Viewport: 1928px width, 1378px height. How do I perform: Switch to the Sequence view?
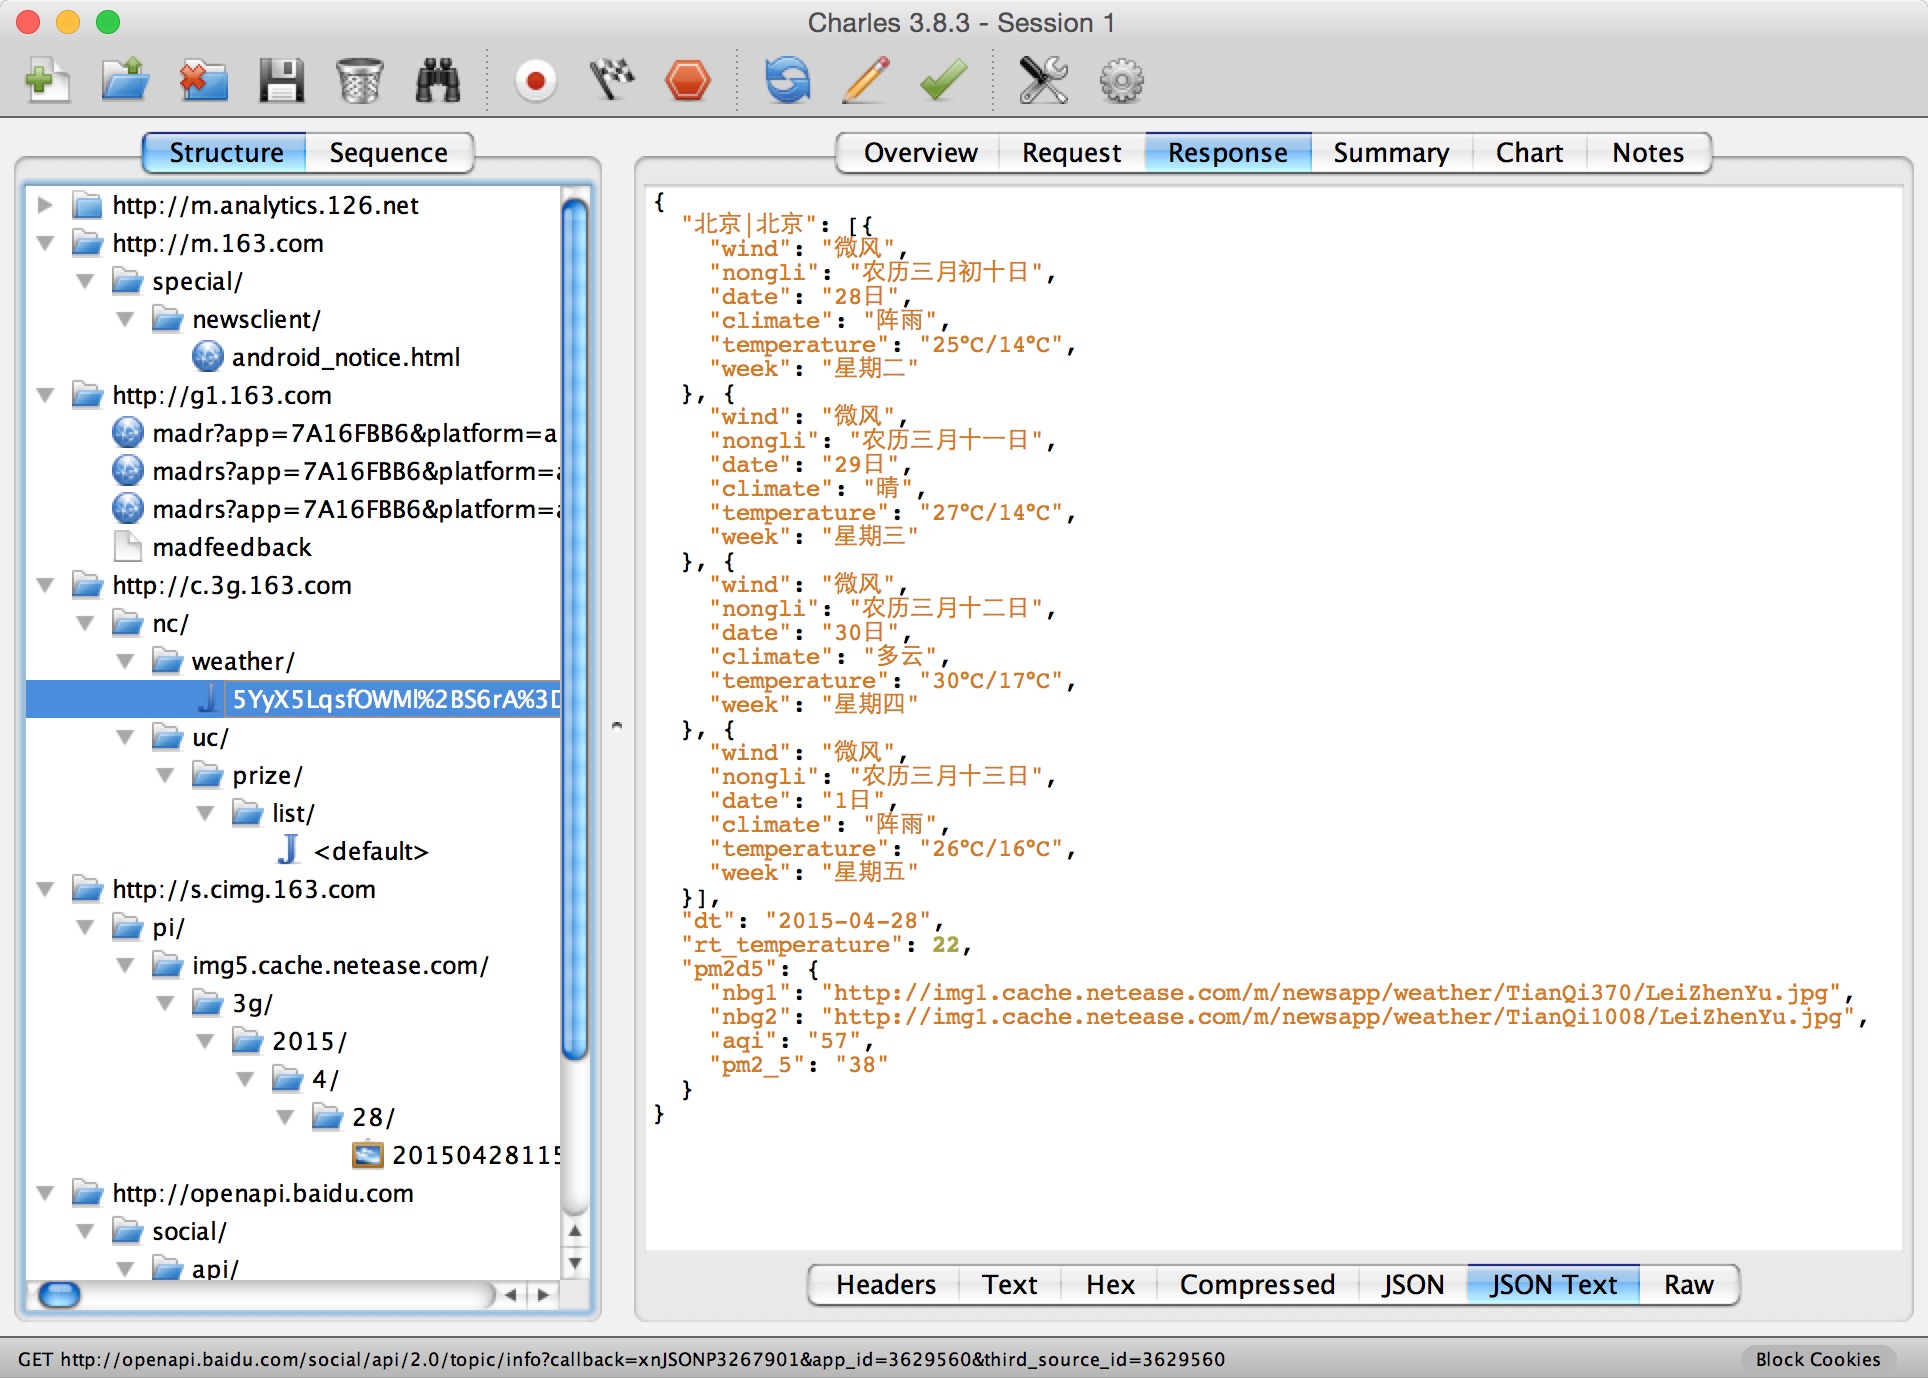click(x=388, y=151)
